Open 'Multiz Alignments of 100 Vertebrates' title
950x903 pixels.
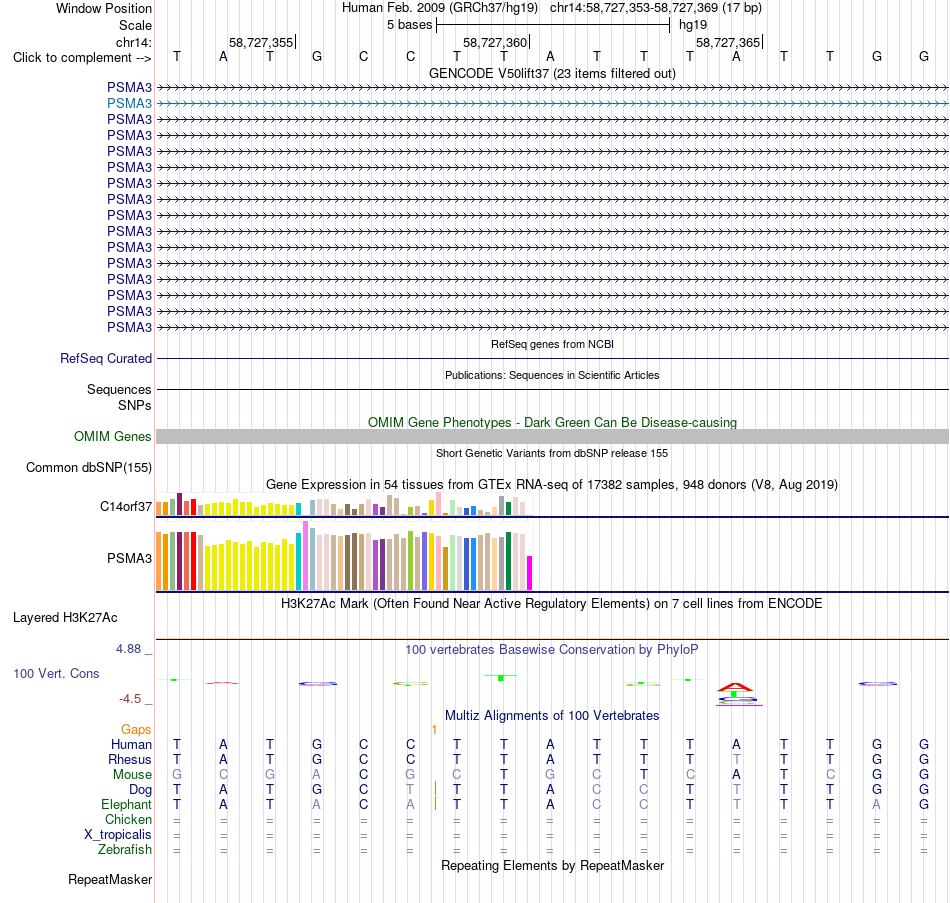click(552, 716)
